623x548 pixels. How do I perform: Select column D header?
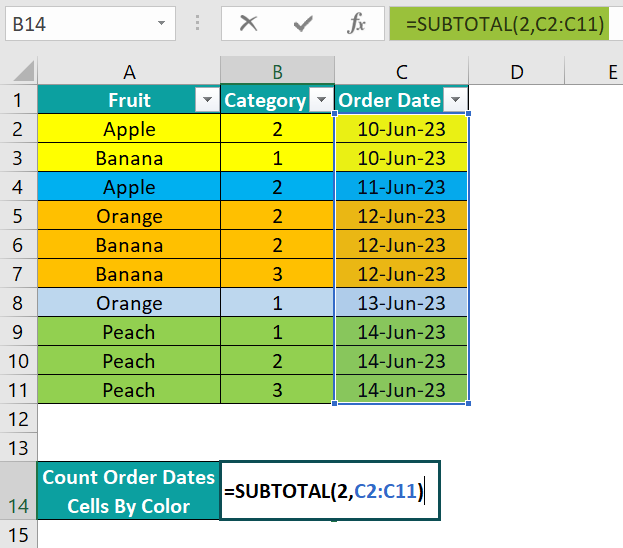[x=517, y=71]
